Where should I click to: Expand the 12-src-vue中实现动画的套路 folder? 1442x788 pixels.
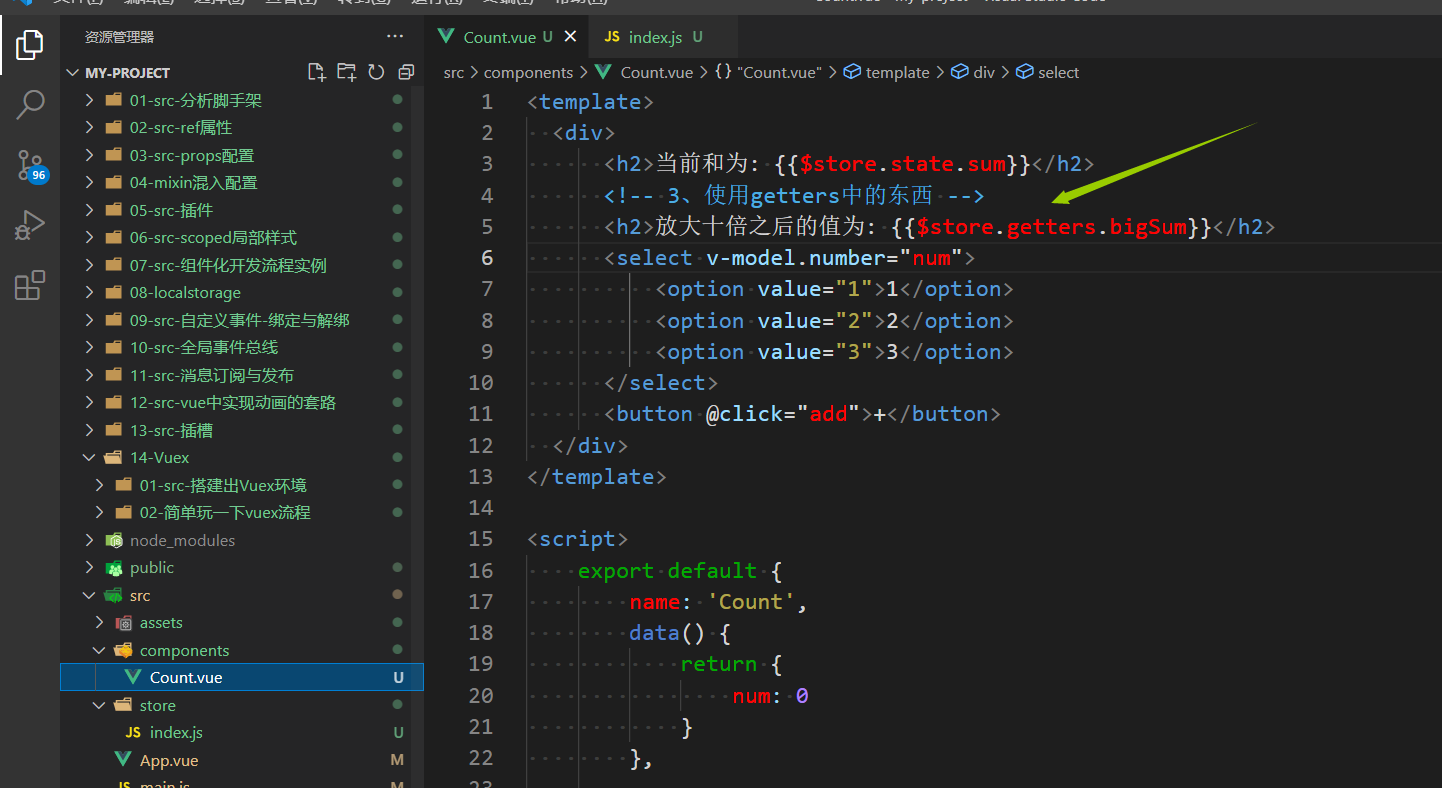(x=242, y=403)
